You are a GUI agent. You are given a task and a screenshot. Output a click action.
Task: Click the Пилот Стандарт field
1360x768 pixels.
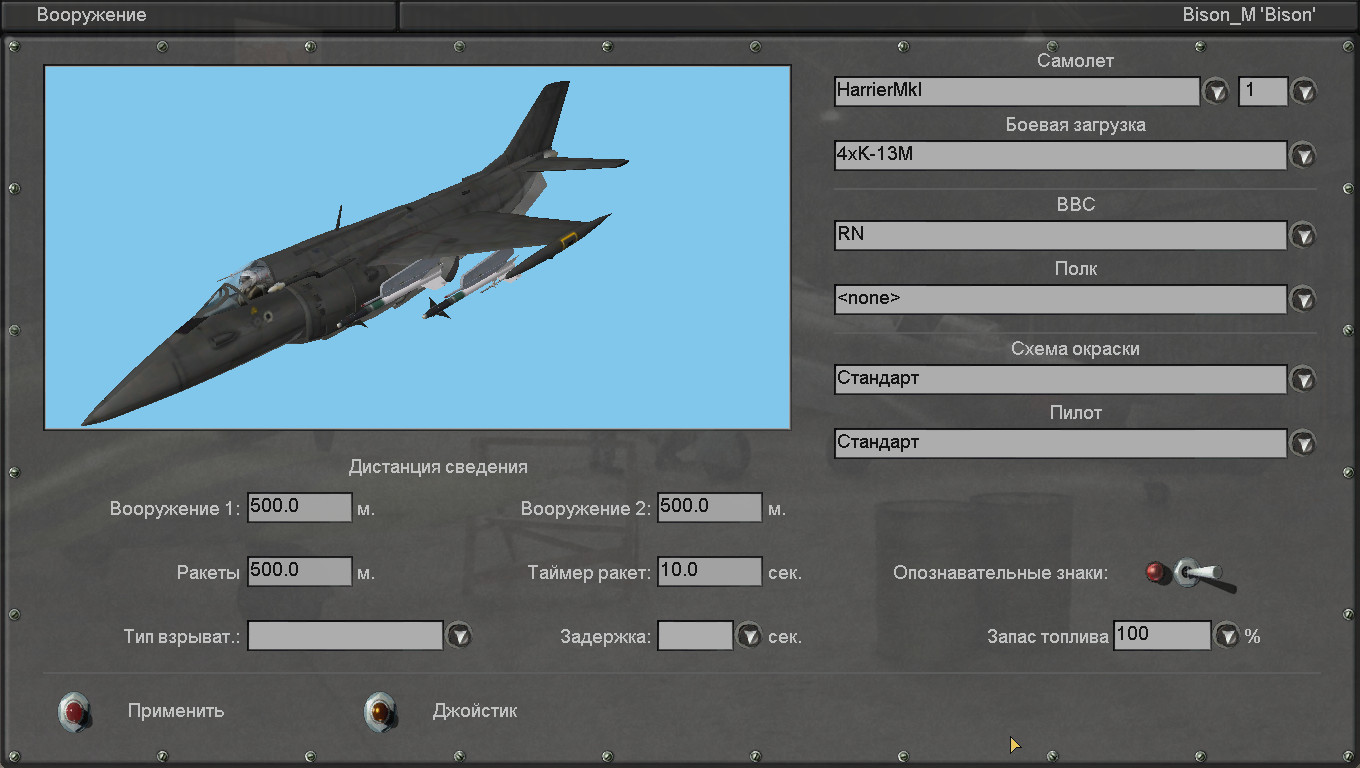1060,443
